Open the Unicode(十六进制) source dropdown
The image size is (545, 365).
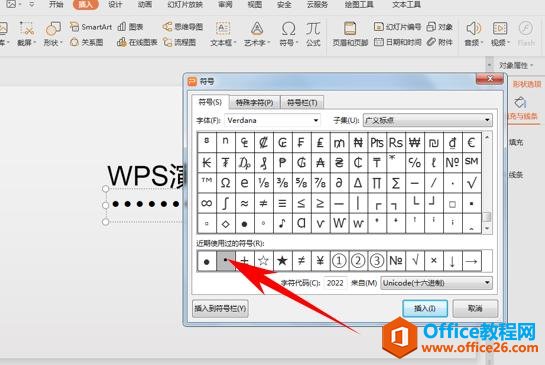(x=437, y=283)
